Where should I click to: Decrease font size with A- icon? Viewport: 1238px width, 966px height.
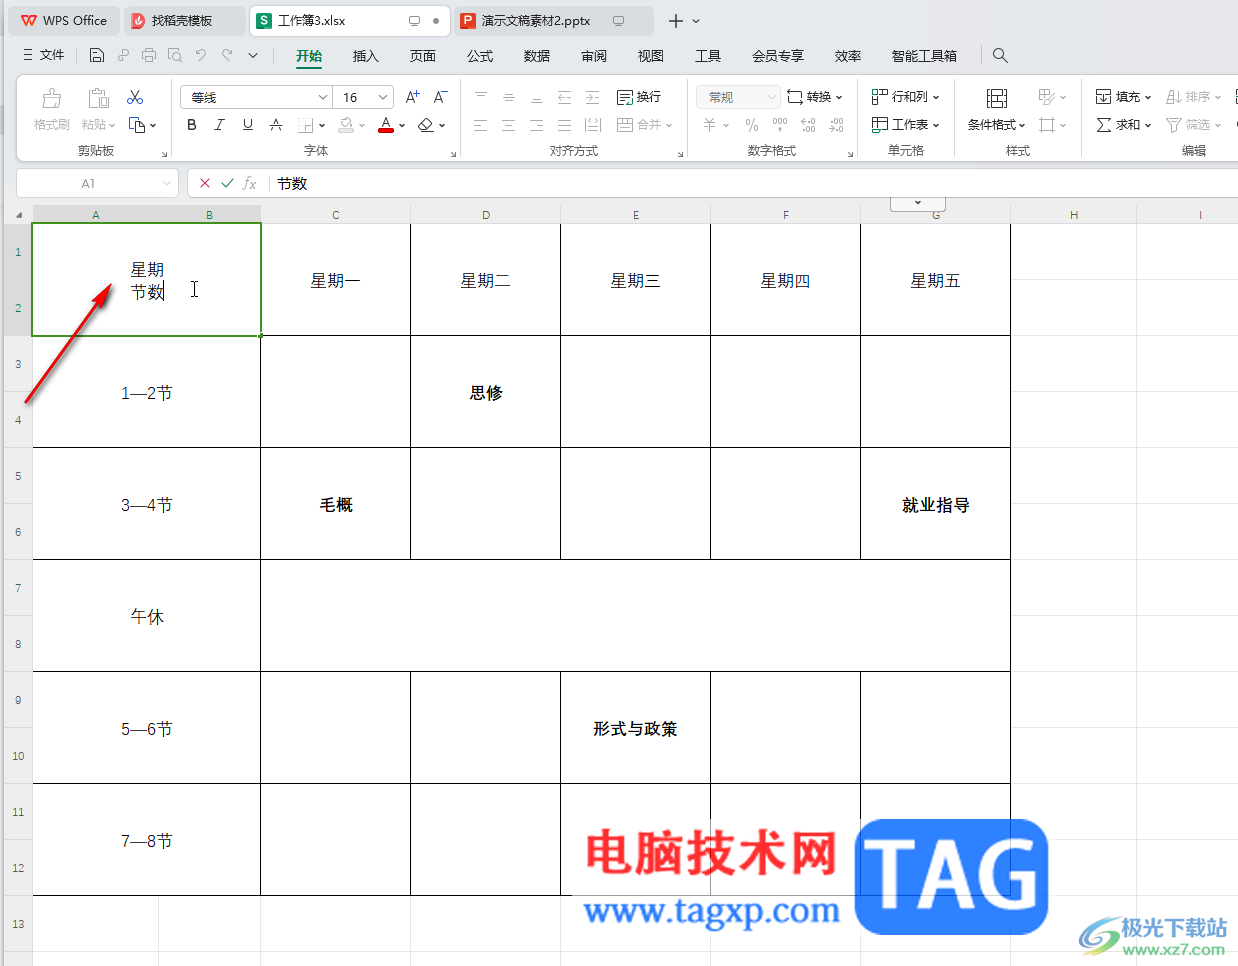440,97
